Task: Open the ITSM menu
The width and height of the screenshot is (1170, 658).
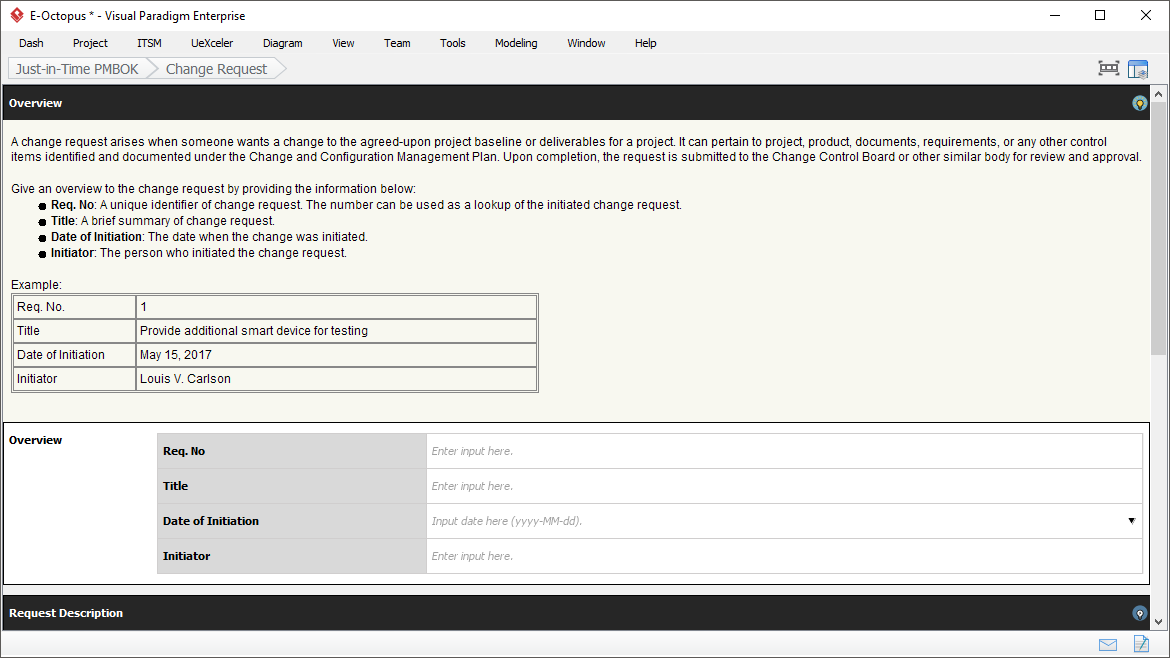Action: 149,43
